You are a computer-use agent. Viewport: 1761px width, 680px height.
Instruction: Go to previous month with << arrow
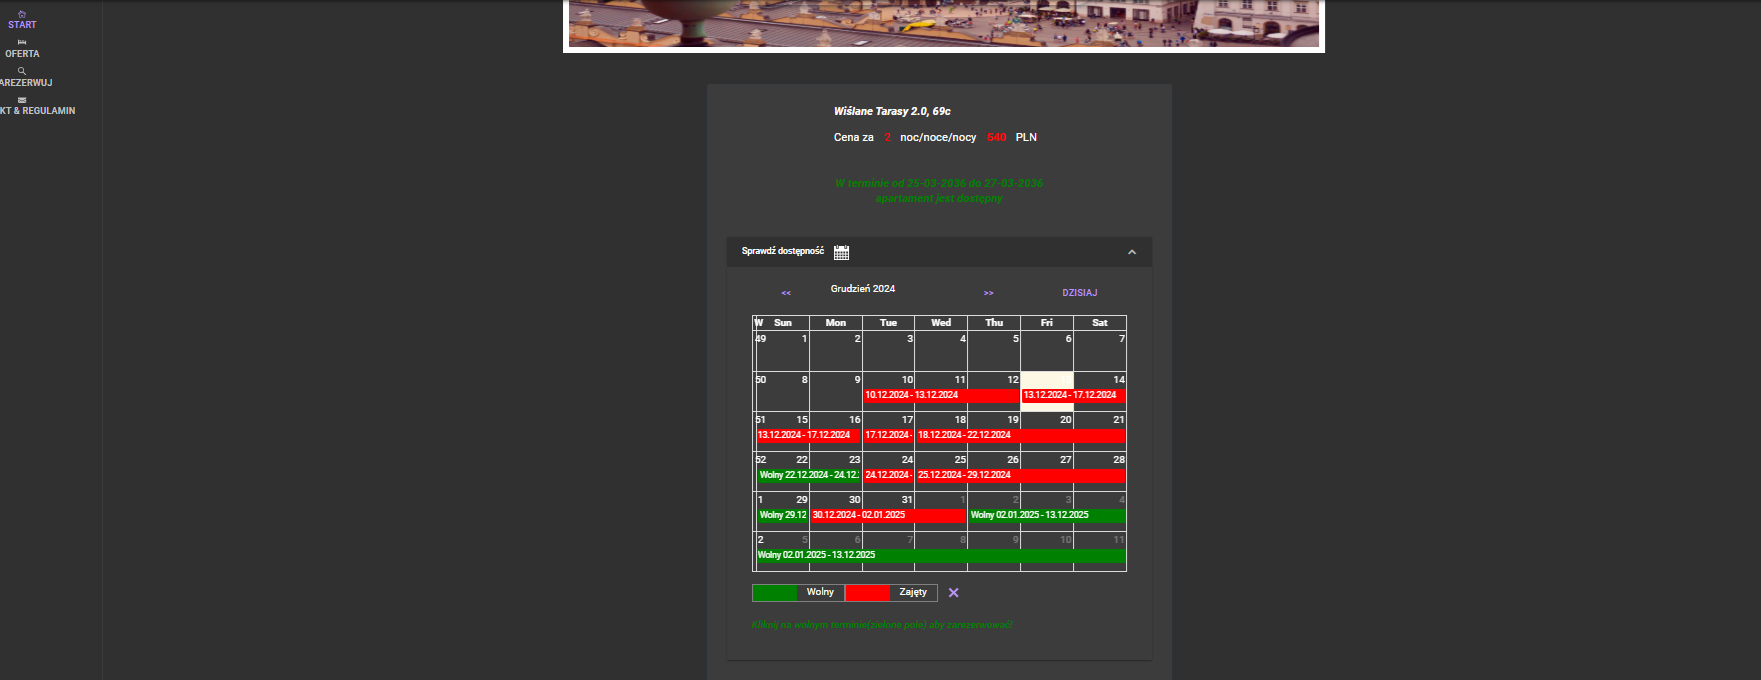coord(786,293)
